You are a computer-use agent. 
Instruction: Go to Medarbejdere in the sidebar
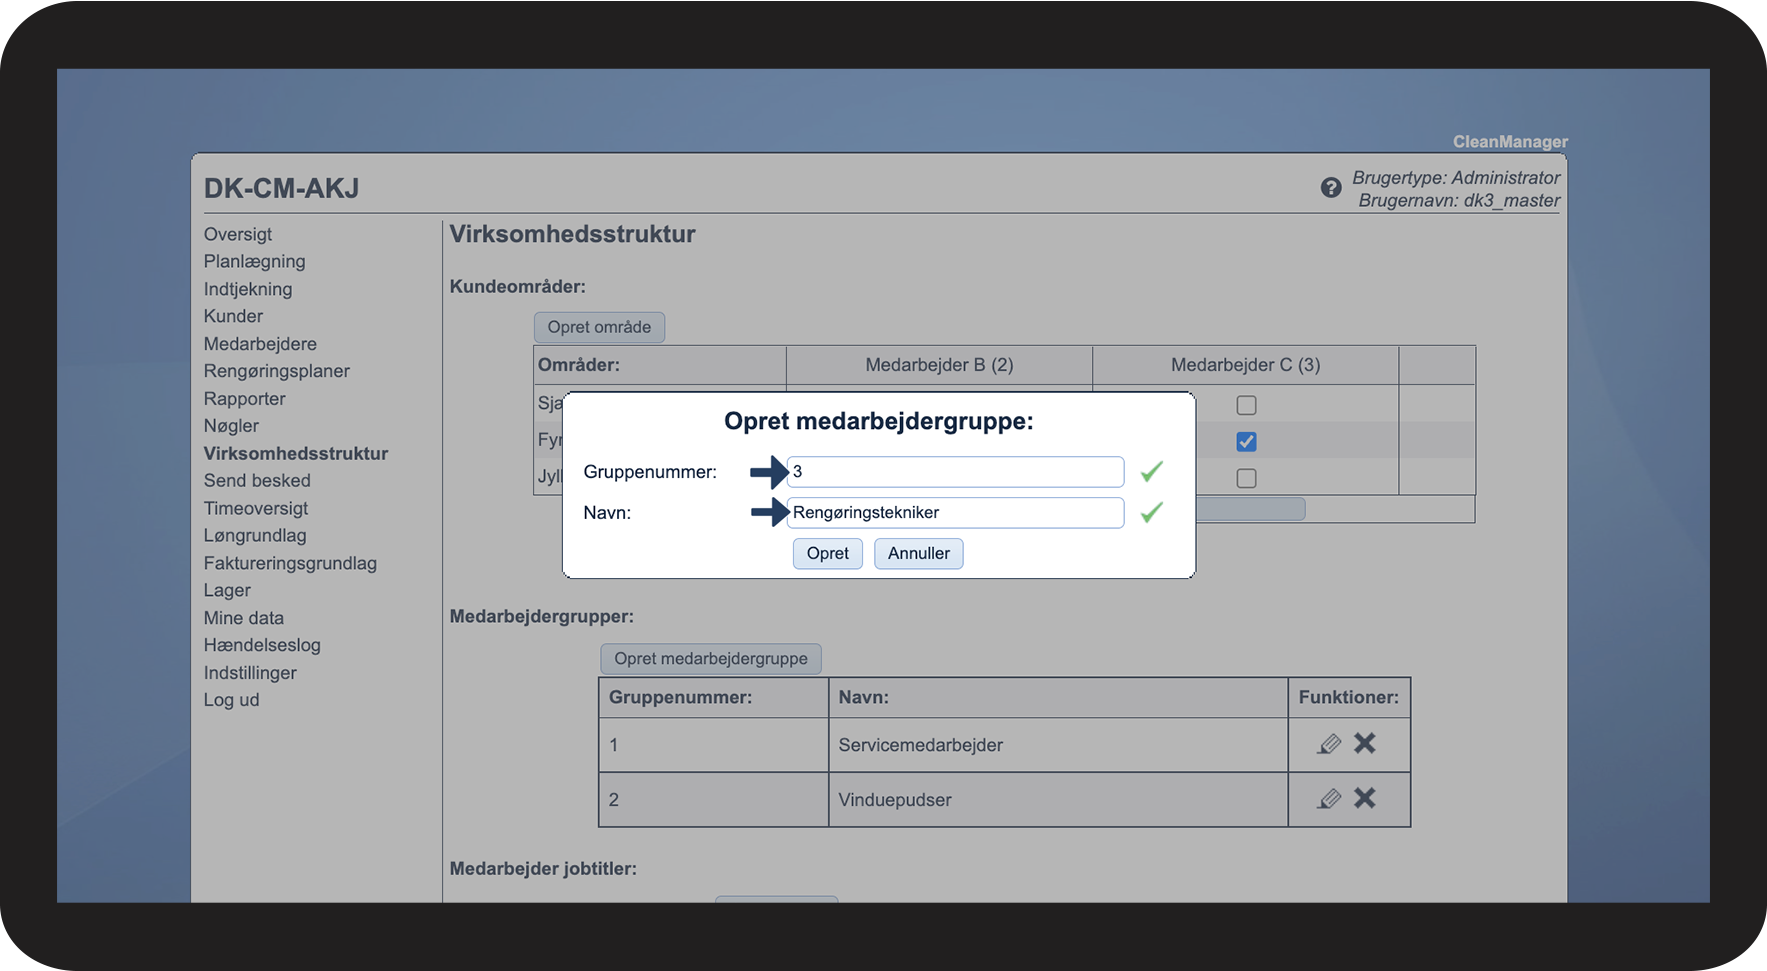260,344
